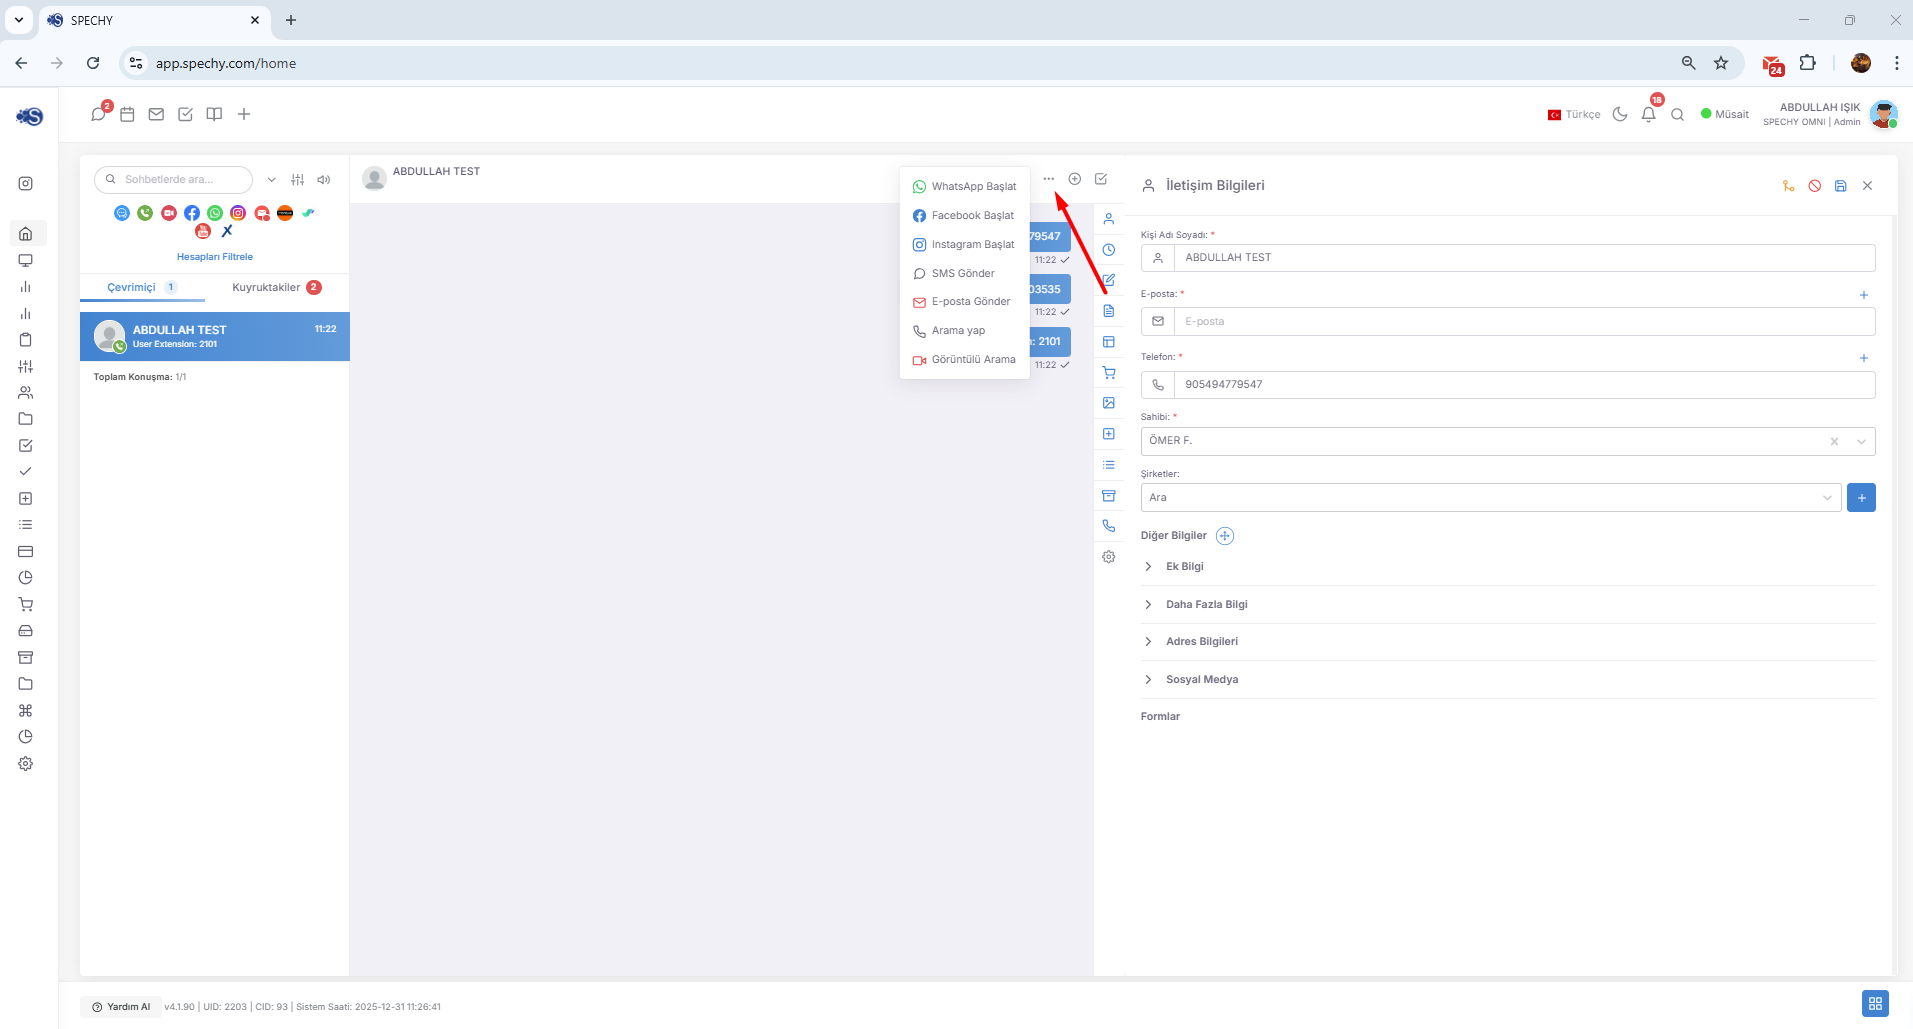Close the İletişim Bilgileri panel
The height and width of the screenshot is (1029, 1913).
(1867, 186)
